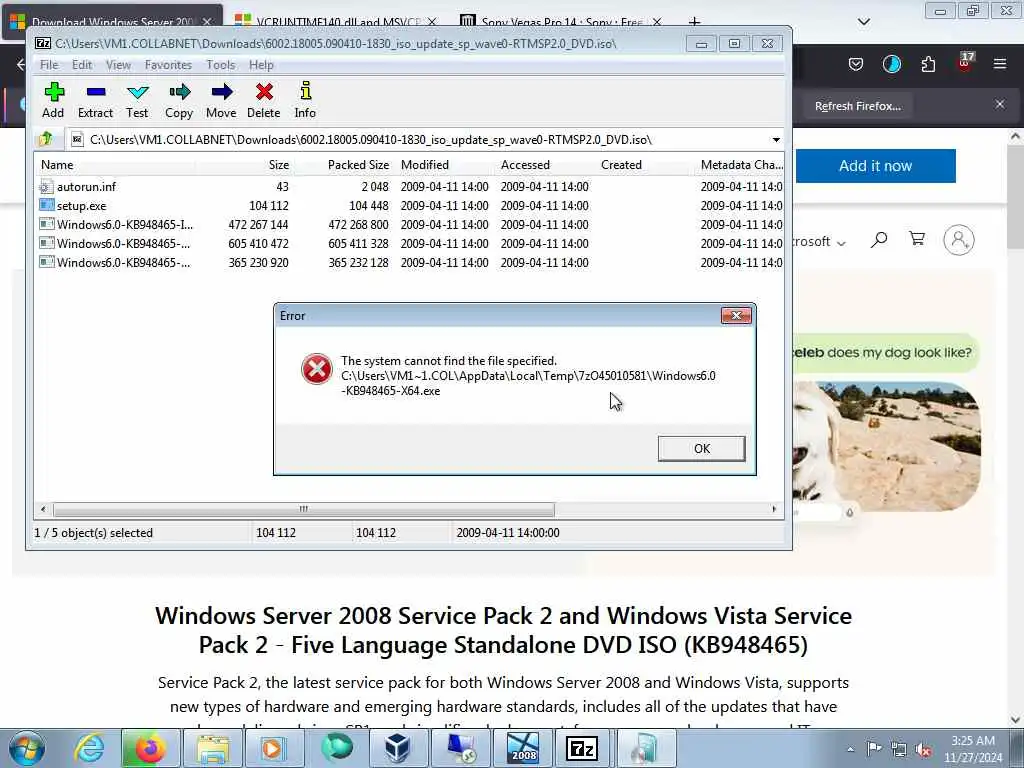
Task: Open VirtualBox from the taskbar
Action: 398,748
